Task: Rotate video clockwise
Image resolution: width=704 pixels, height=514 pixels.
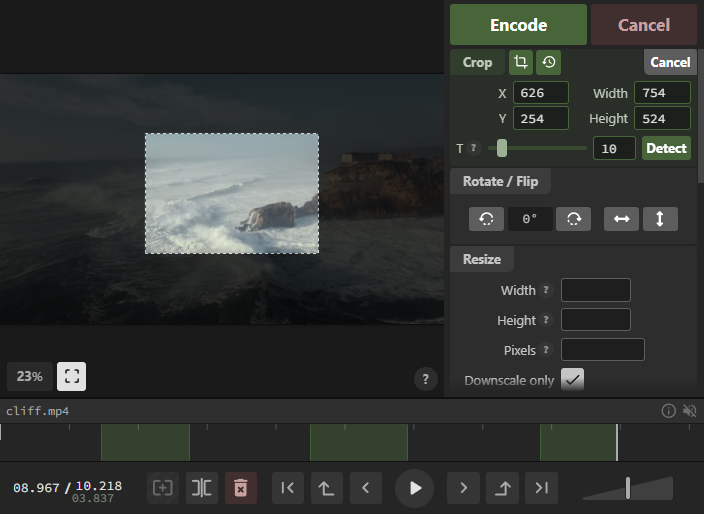Action: pyautogui.click(x=573, y=219)
